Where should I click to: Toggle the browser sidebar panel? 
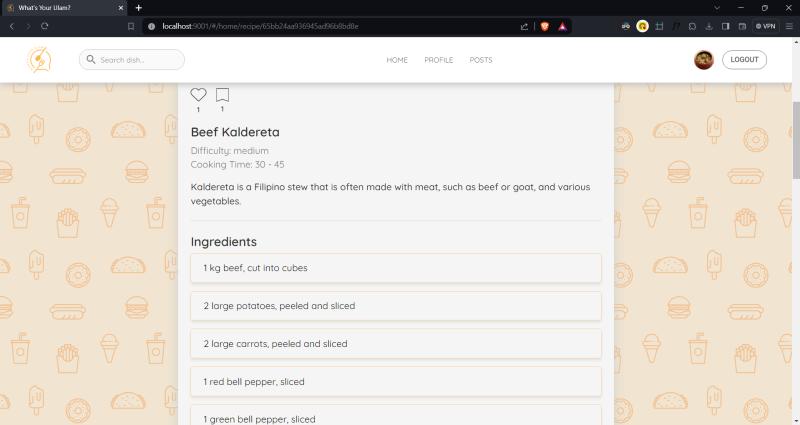pyautogui.click(x=725, y=26)
